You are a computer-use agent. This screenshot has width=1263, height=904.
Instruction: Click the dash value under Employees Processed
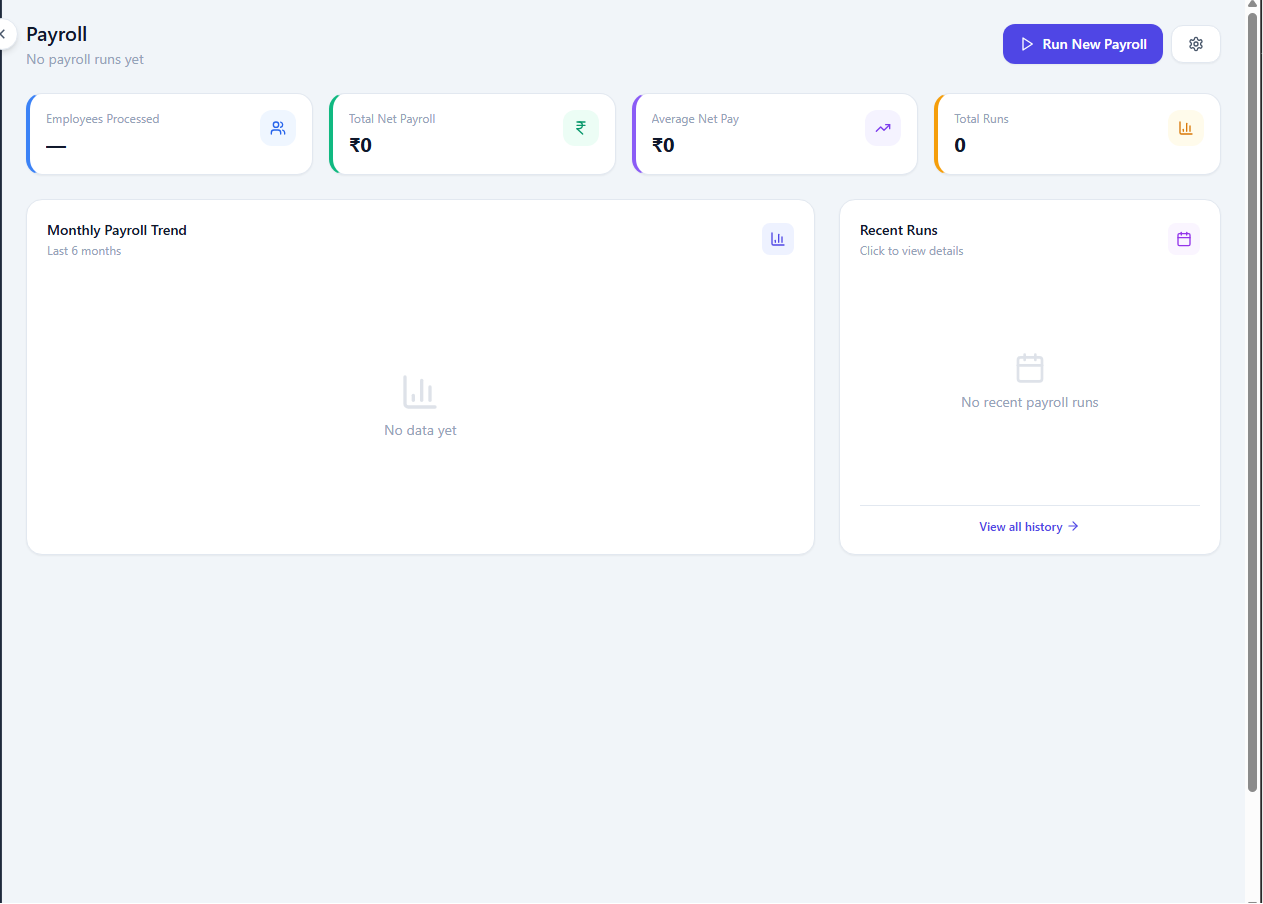[x=56, y=147]
